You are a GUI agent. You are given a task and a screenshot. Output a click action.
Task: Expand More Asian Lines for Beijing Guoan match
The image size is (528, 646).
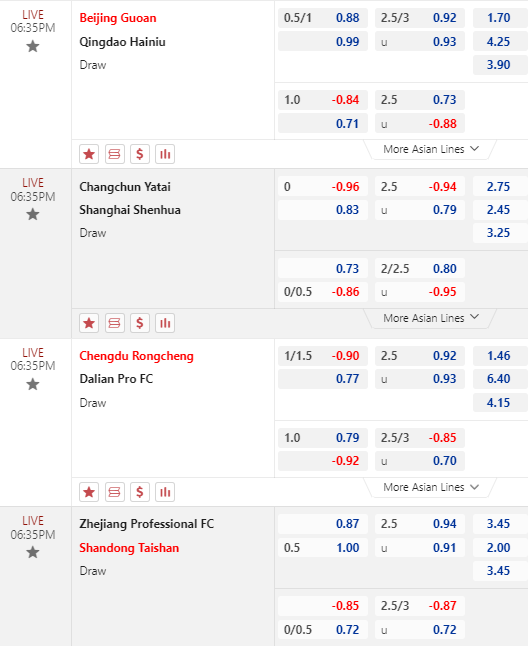[430, 149]
